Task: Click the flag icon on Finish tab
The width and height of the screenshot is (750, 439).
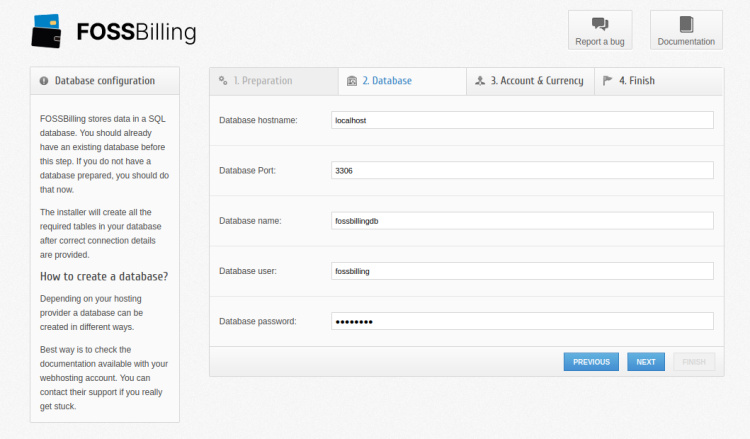Action: [608, 81]
